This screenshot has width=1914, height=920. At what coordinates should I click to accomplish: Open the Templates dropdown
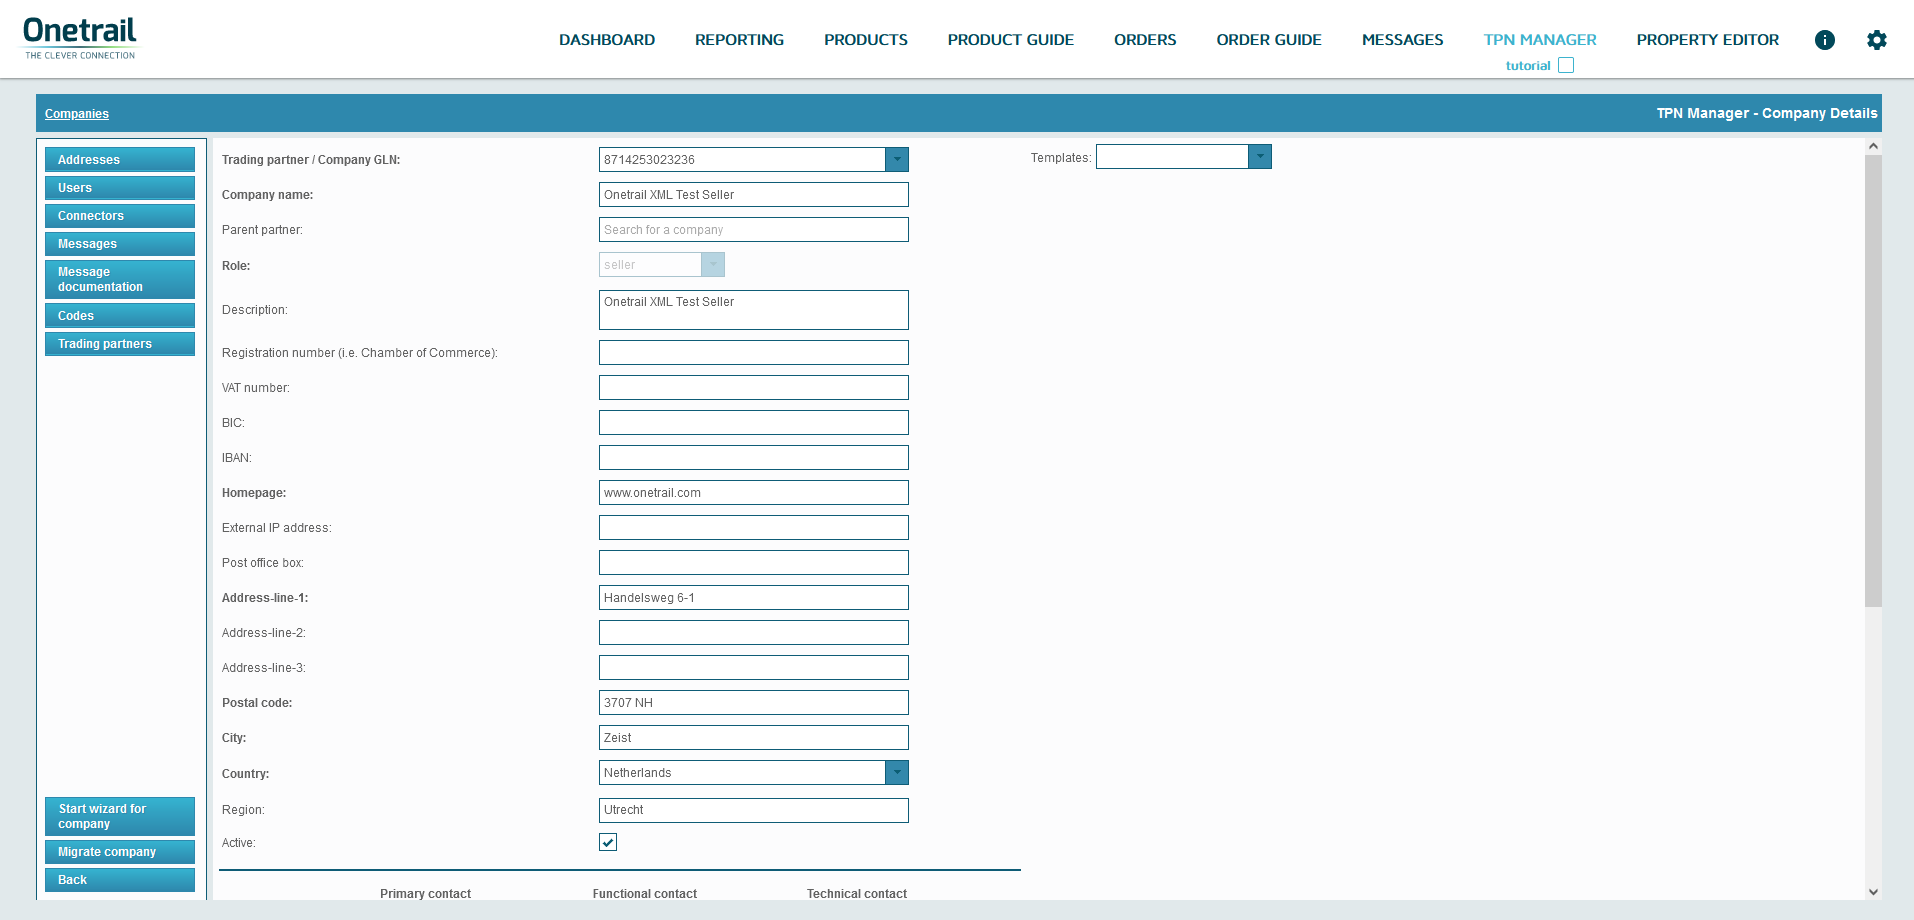pyautogui.click(x=1260, y=157)
